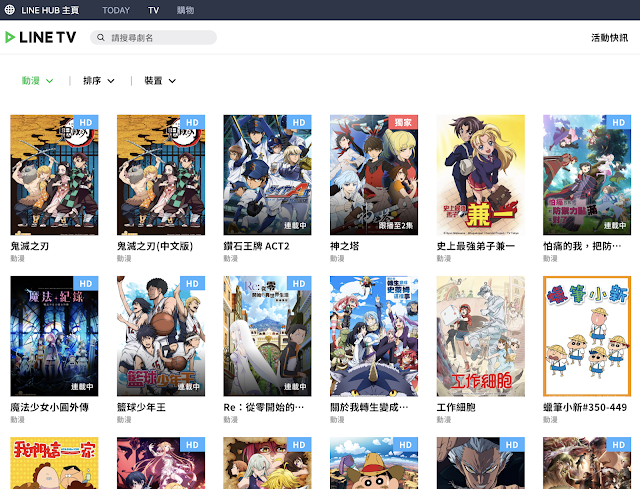Open 活動快訊 link
640x489 pixels.
tap(609, 38)
